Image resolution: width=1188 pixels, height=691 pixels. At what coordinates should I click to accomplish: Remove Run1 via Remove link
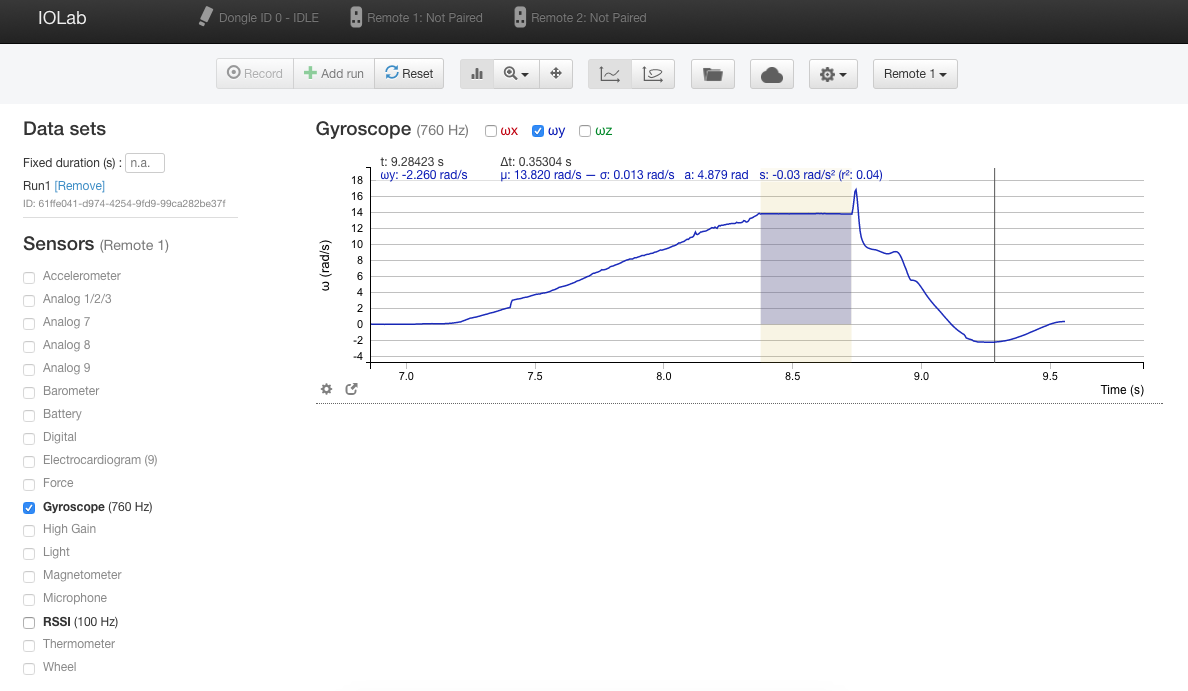(x=80, y=186)
